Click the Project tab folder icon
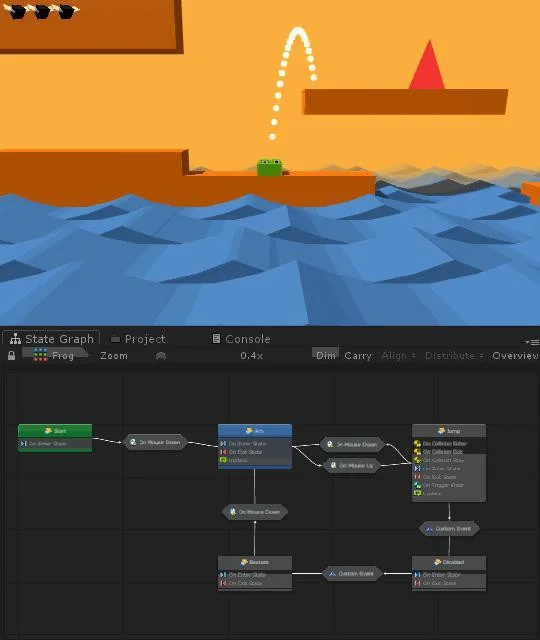Image resolution: width=540 pixels, height=640 pixels. pyautogui.click(x=116, y=339)
